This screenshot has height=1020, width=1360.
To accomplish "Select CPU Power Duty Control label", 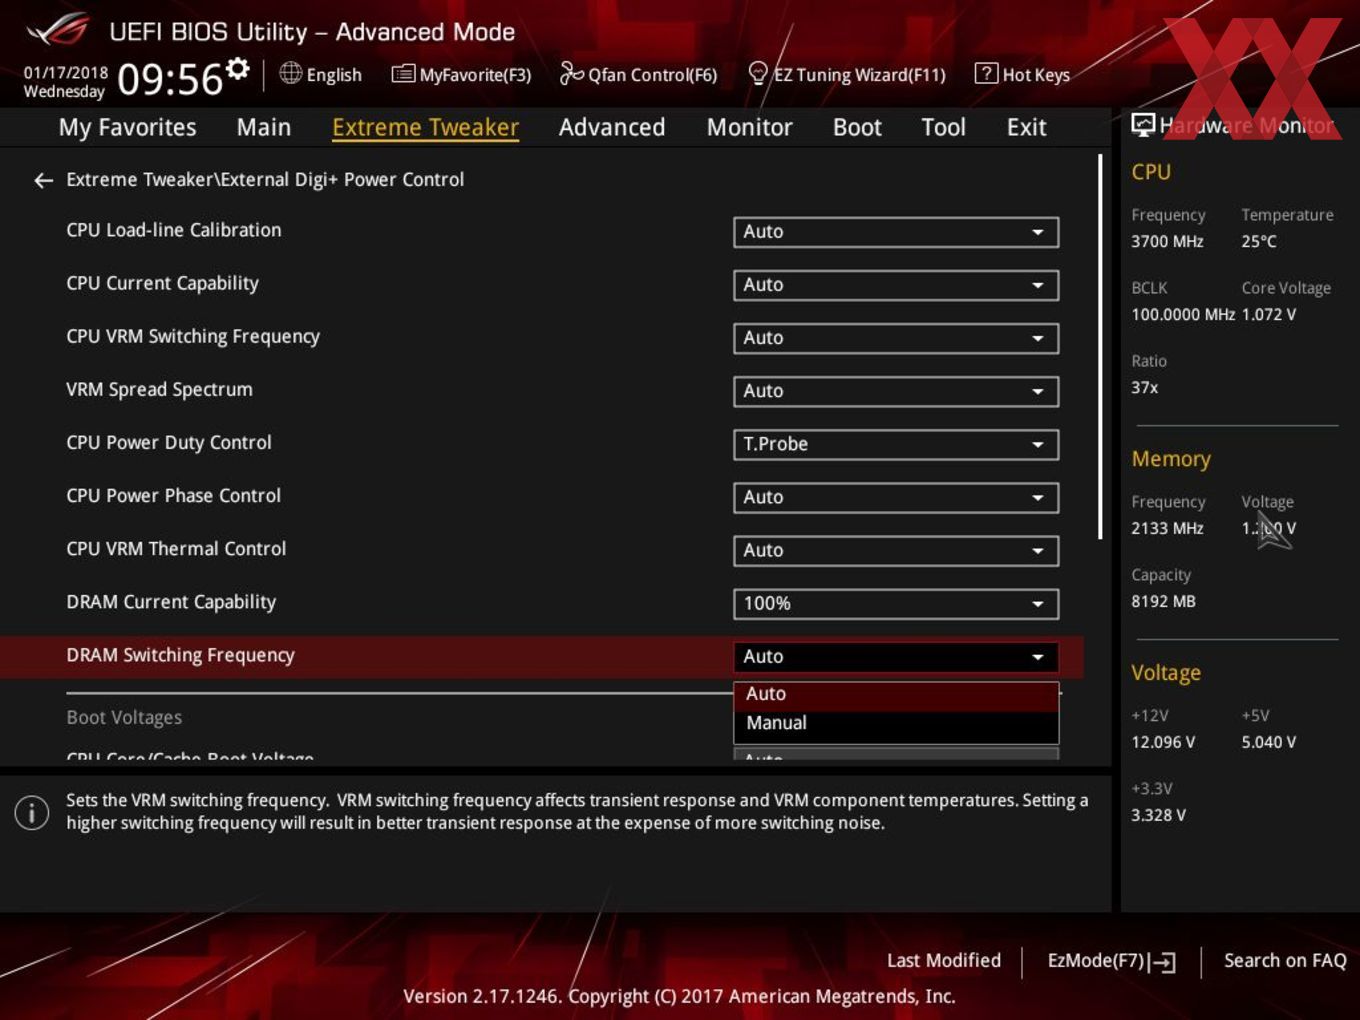I will (x=169, y=442).
